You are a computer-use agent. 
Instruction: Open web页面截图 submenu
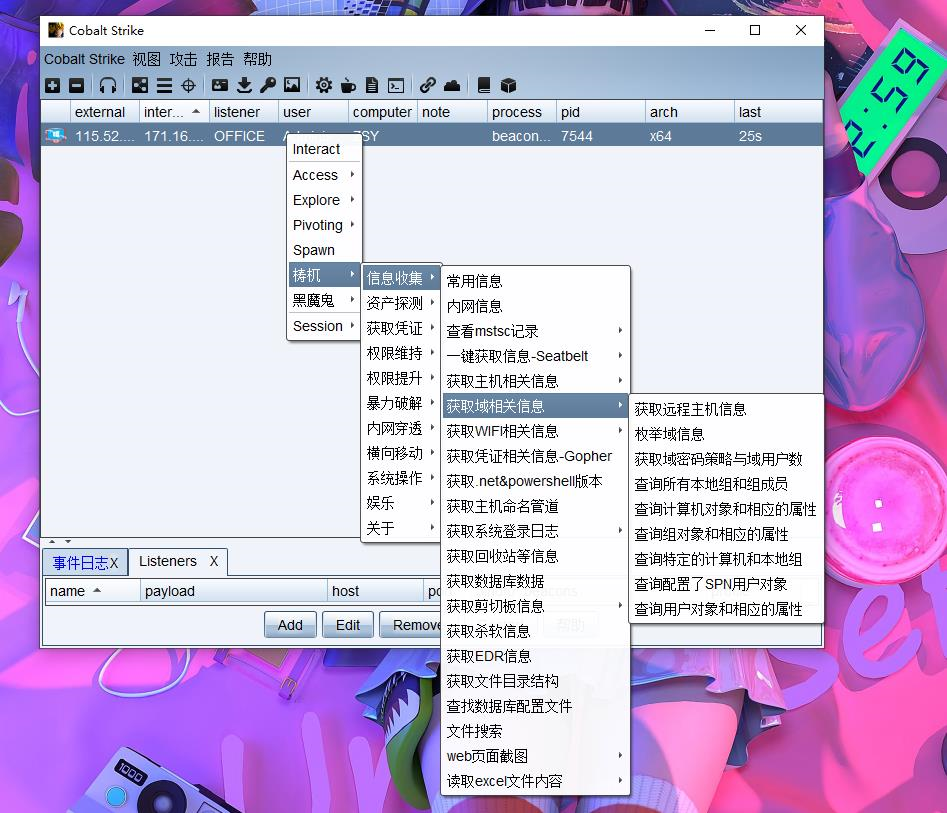535,756
